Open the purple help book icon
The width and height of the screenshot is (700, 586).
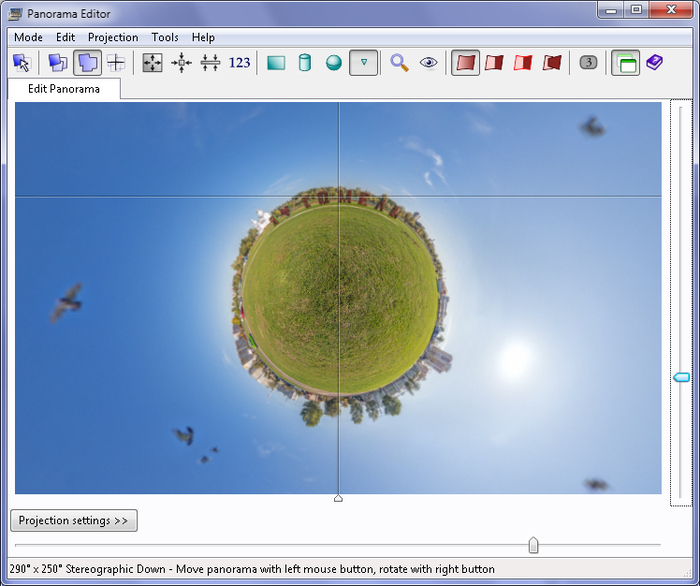[654, 63]
